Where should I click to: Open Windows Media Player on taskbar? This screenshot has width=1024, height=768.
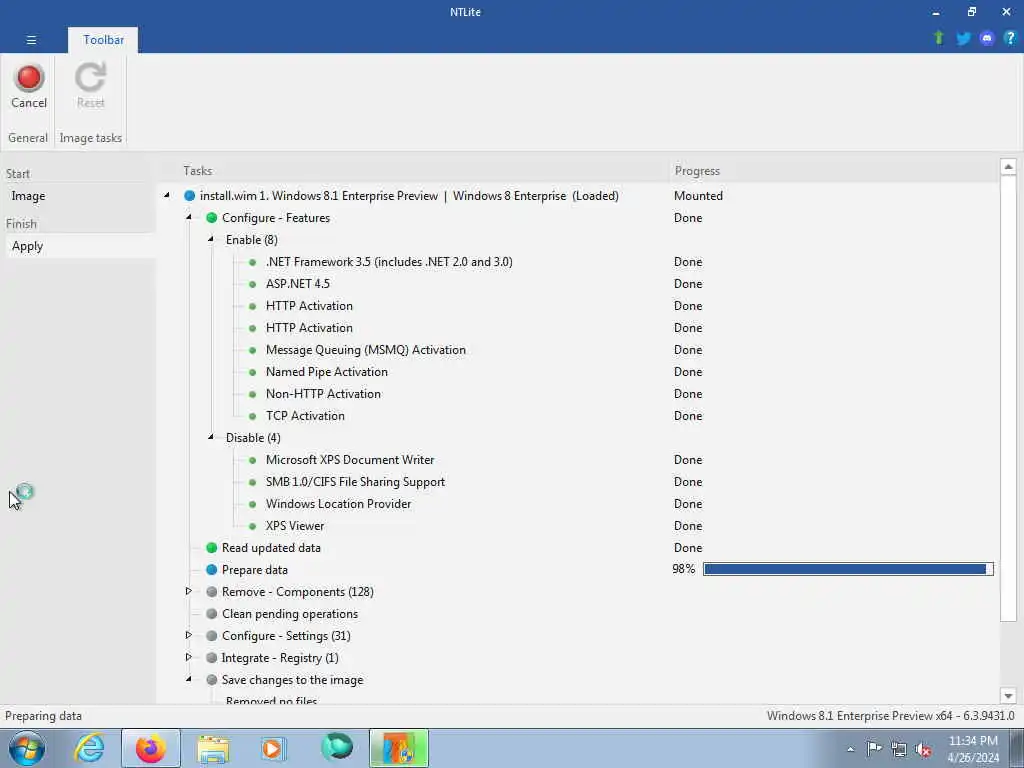coord(274,748)
